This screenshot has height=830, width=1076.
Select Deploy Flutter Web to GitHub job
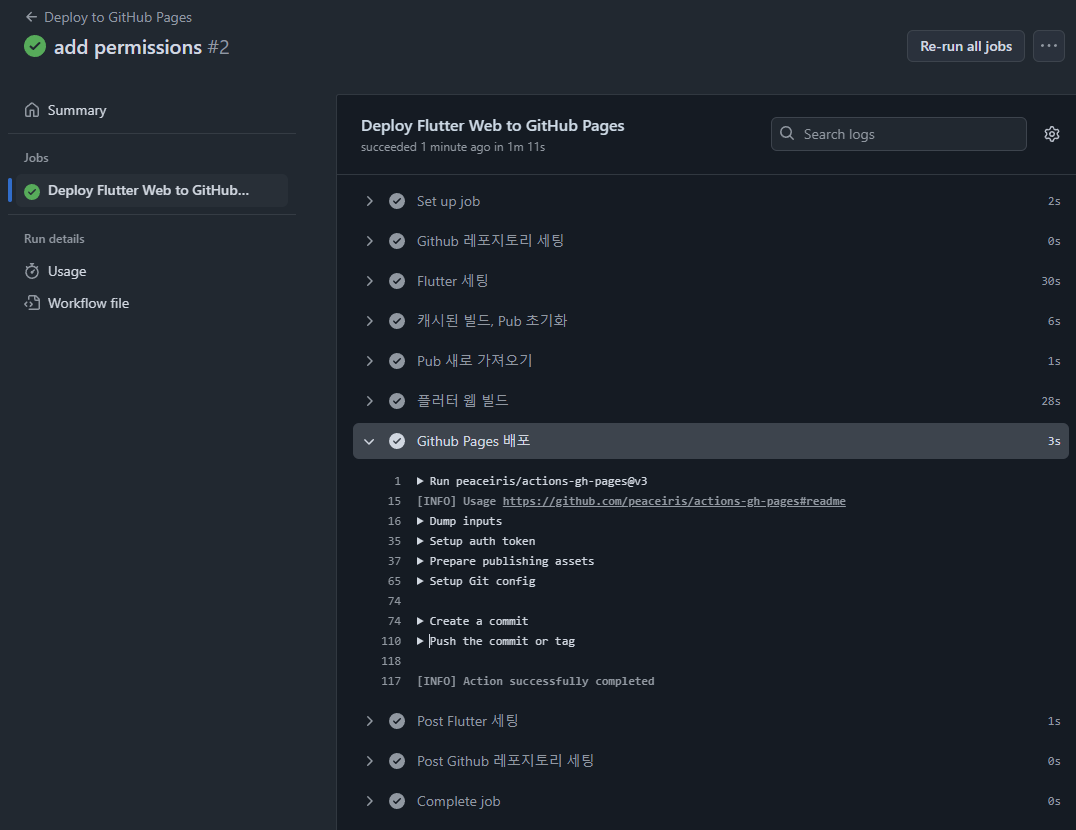point(148,191)
